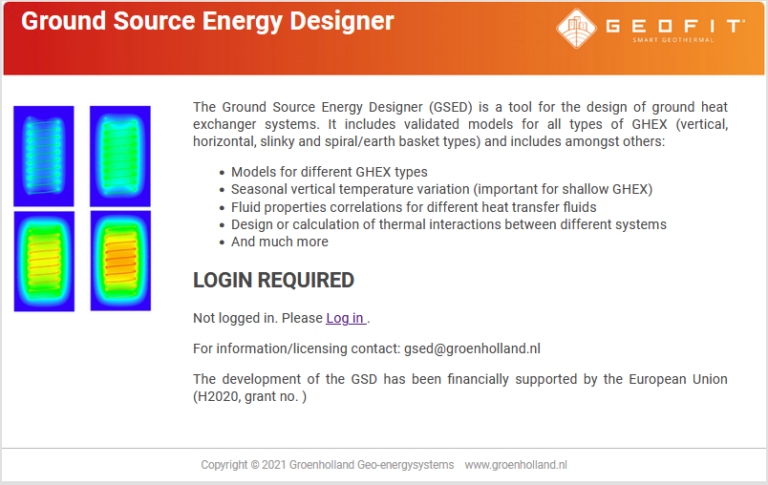This screenshot has height=485, width=768.
Task: Click the 'H2020, grant no.' text
Action: [x=250, y=396]
